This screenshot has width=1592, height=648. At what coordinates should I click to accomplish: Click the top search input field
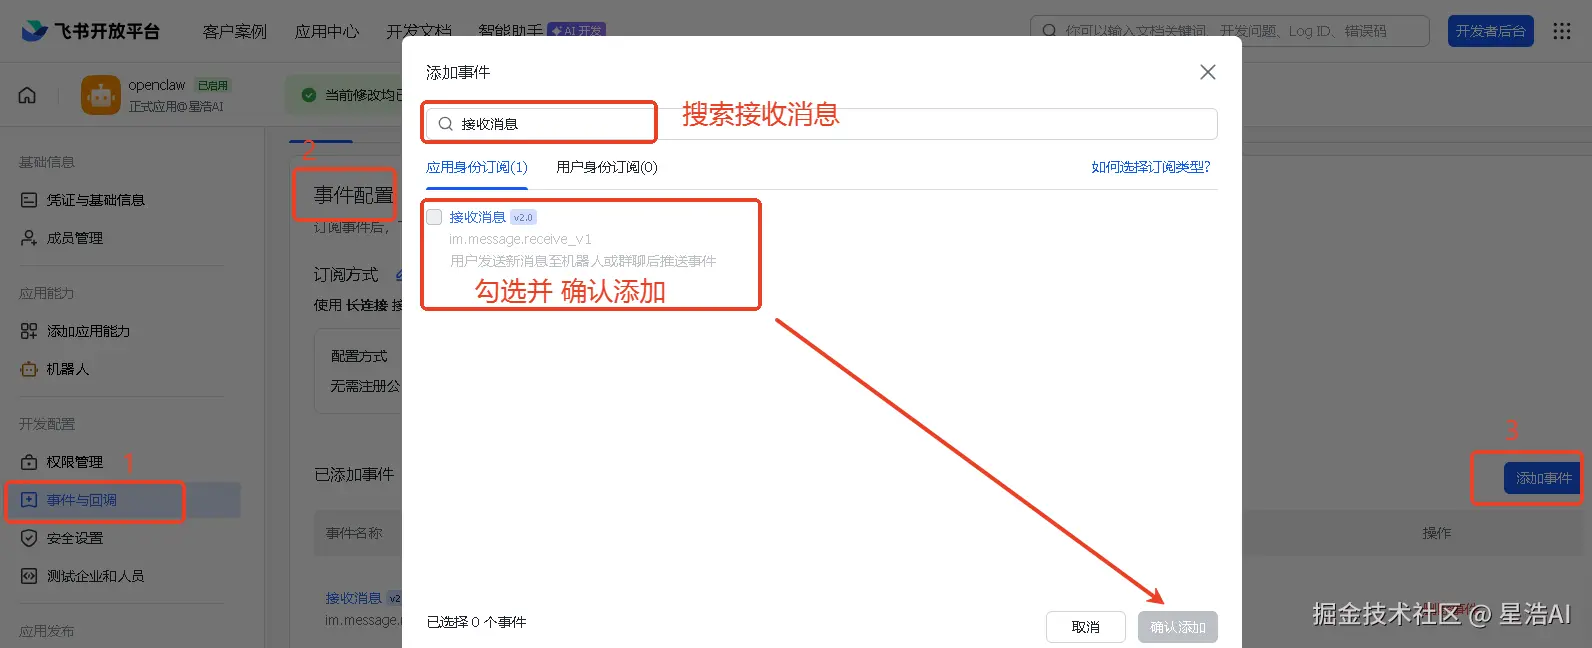click(x=1230, y=31)
